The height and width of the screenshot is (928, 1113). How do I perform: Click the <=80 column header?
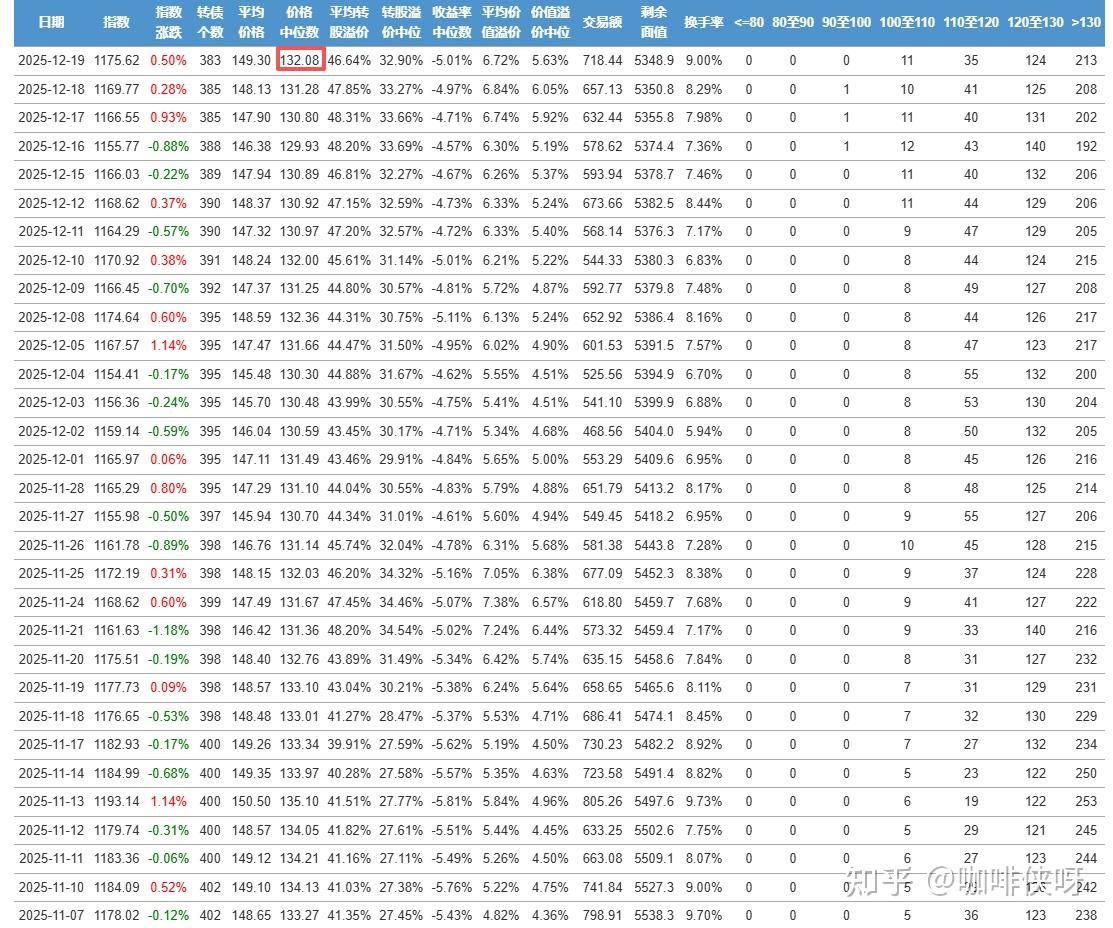[748, 22]
